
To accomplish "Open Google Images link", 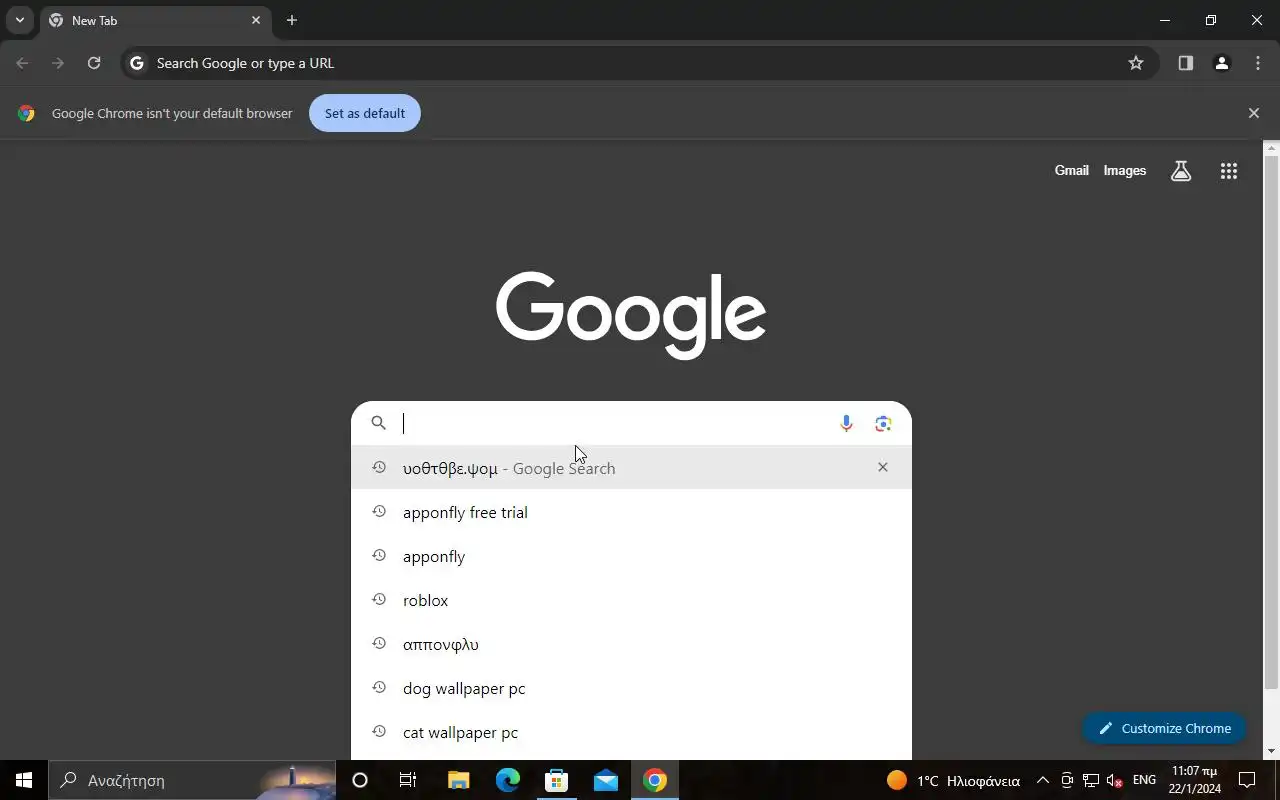I will (1125, 171).
